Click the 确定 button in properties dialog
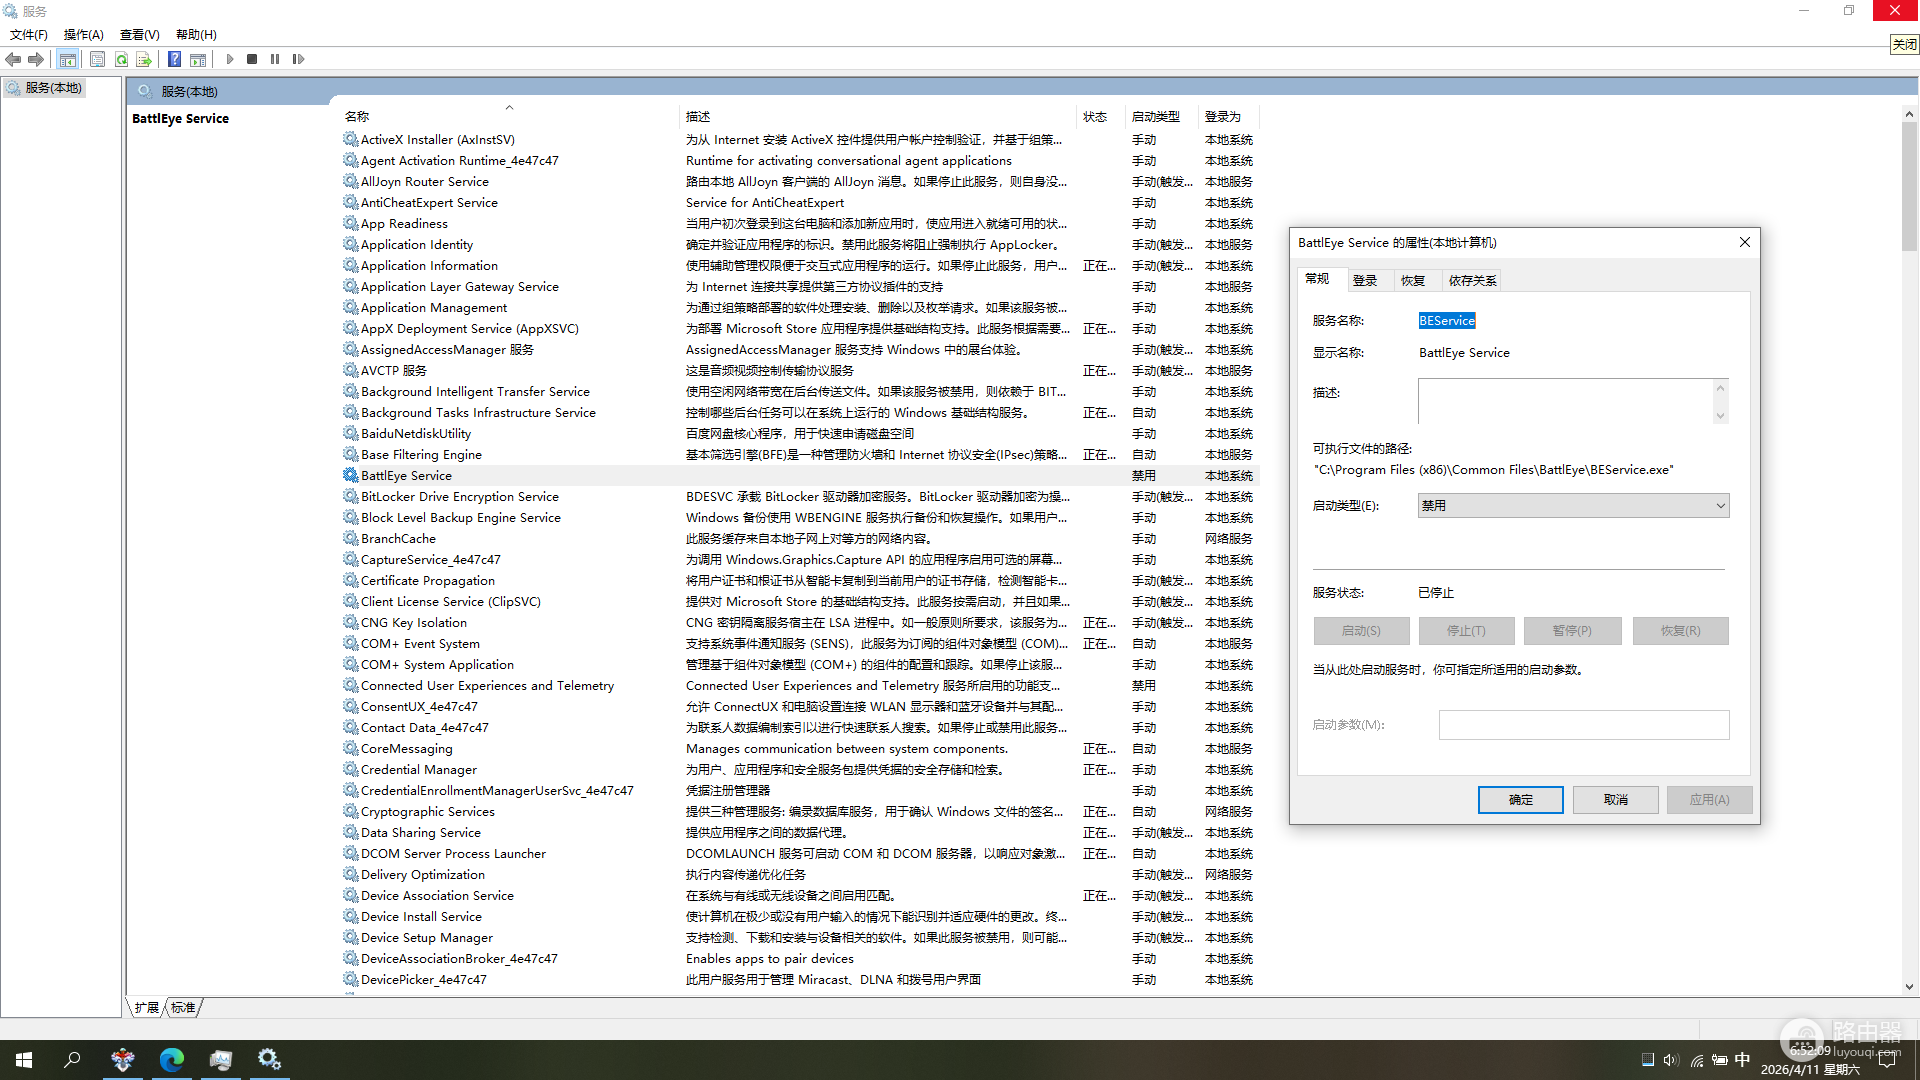This screenshot has width=1920, height=1080. pos(1520,800)
